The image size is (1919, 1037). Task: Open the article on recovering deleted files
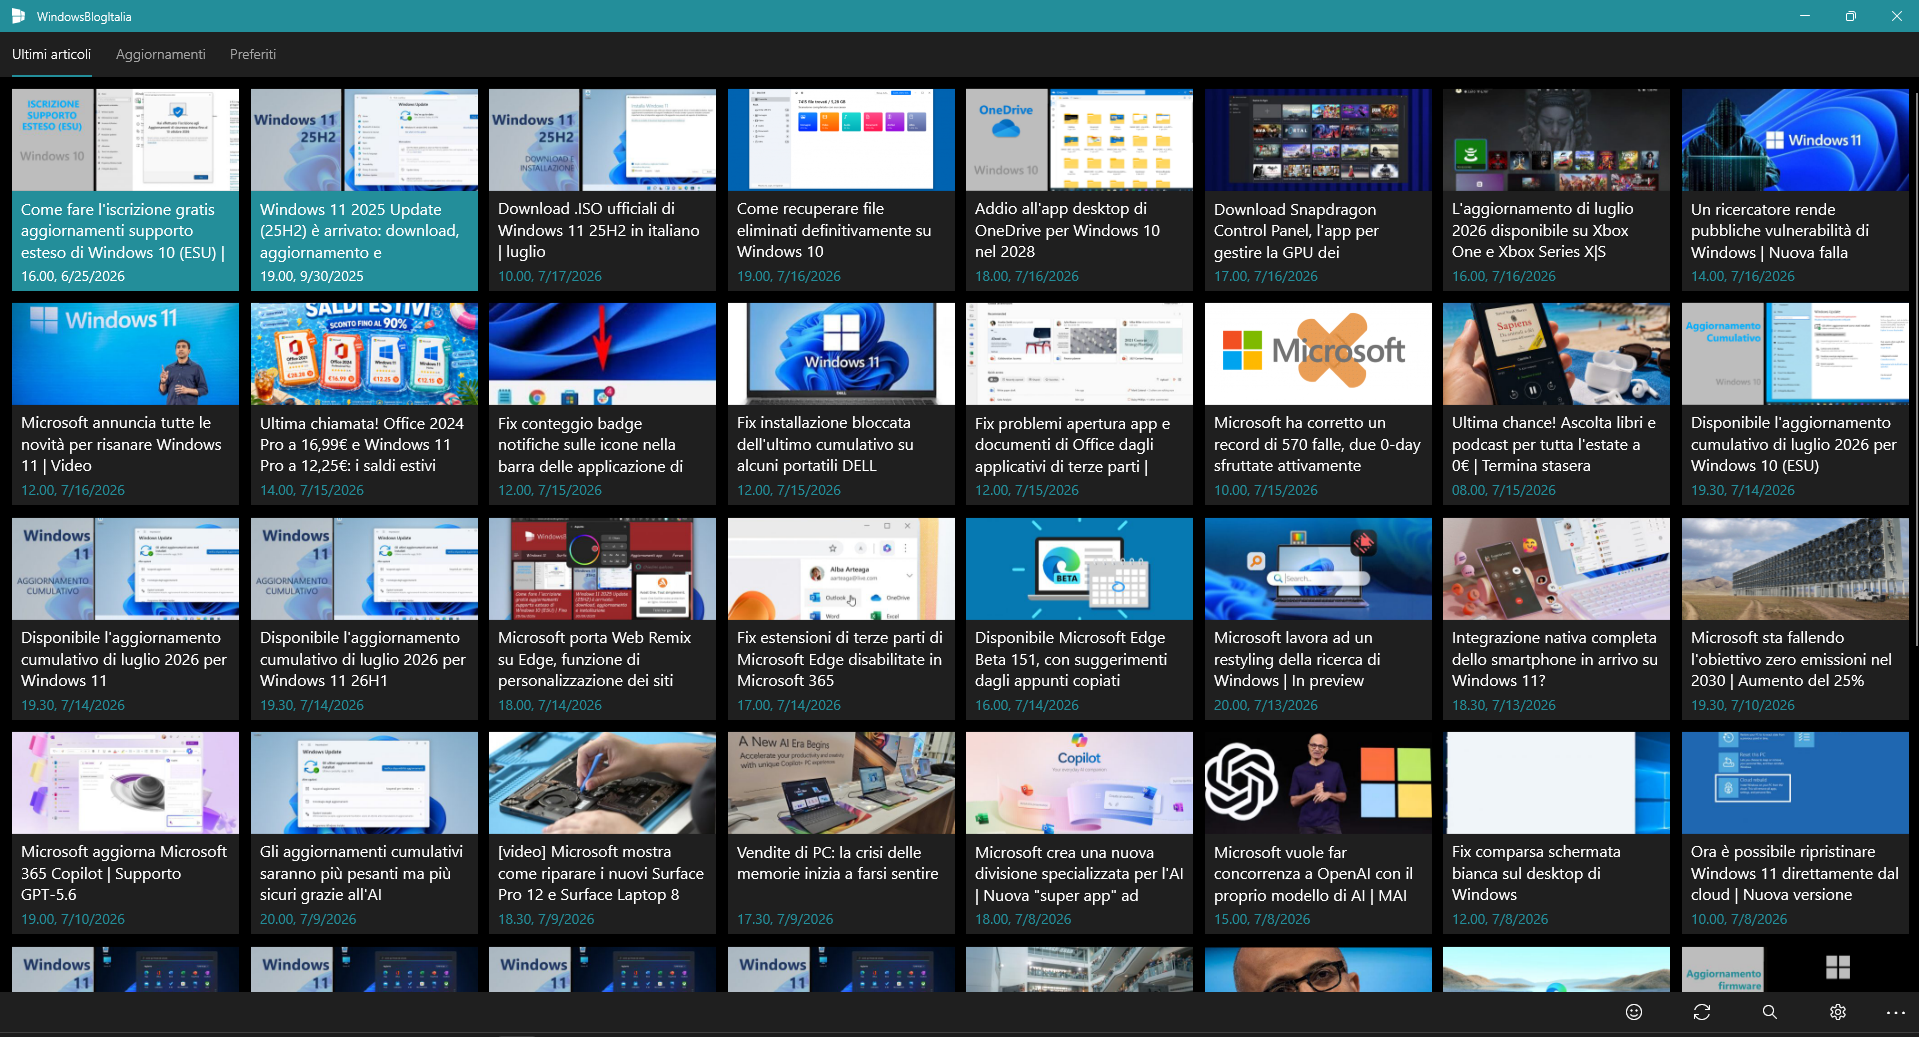point(841,190)
